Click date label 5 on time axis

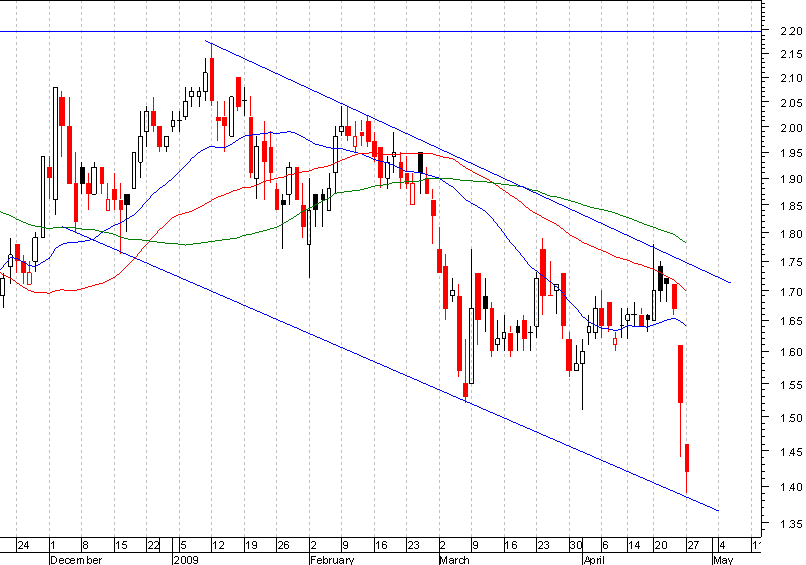pos(183,545)
